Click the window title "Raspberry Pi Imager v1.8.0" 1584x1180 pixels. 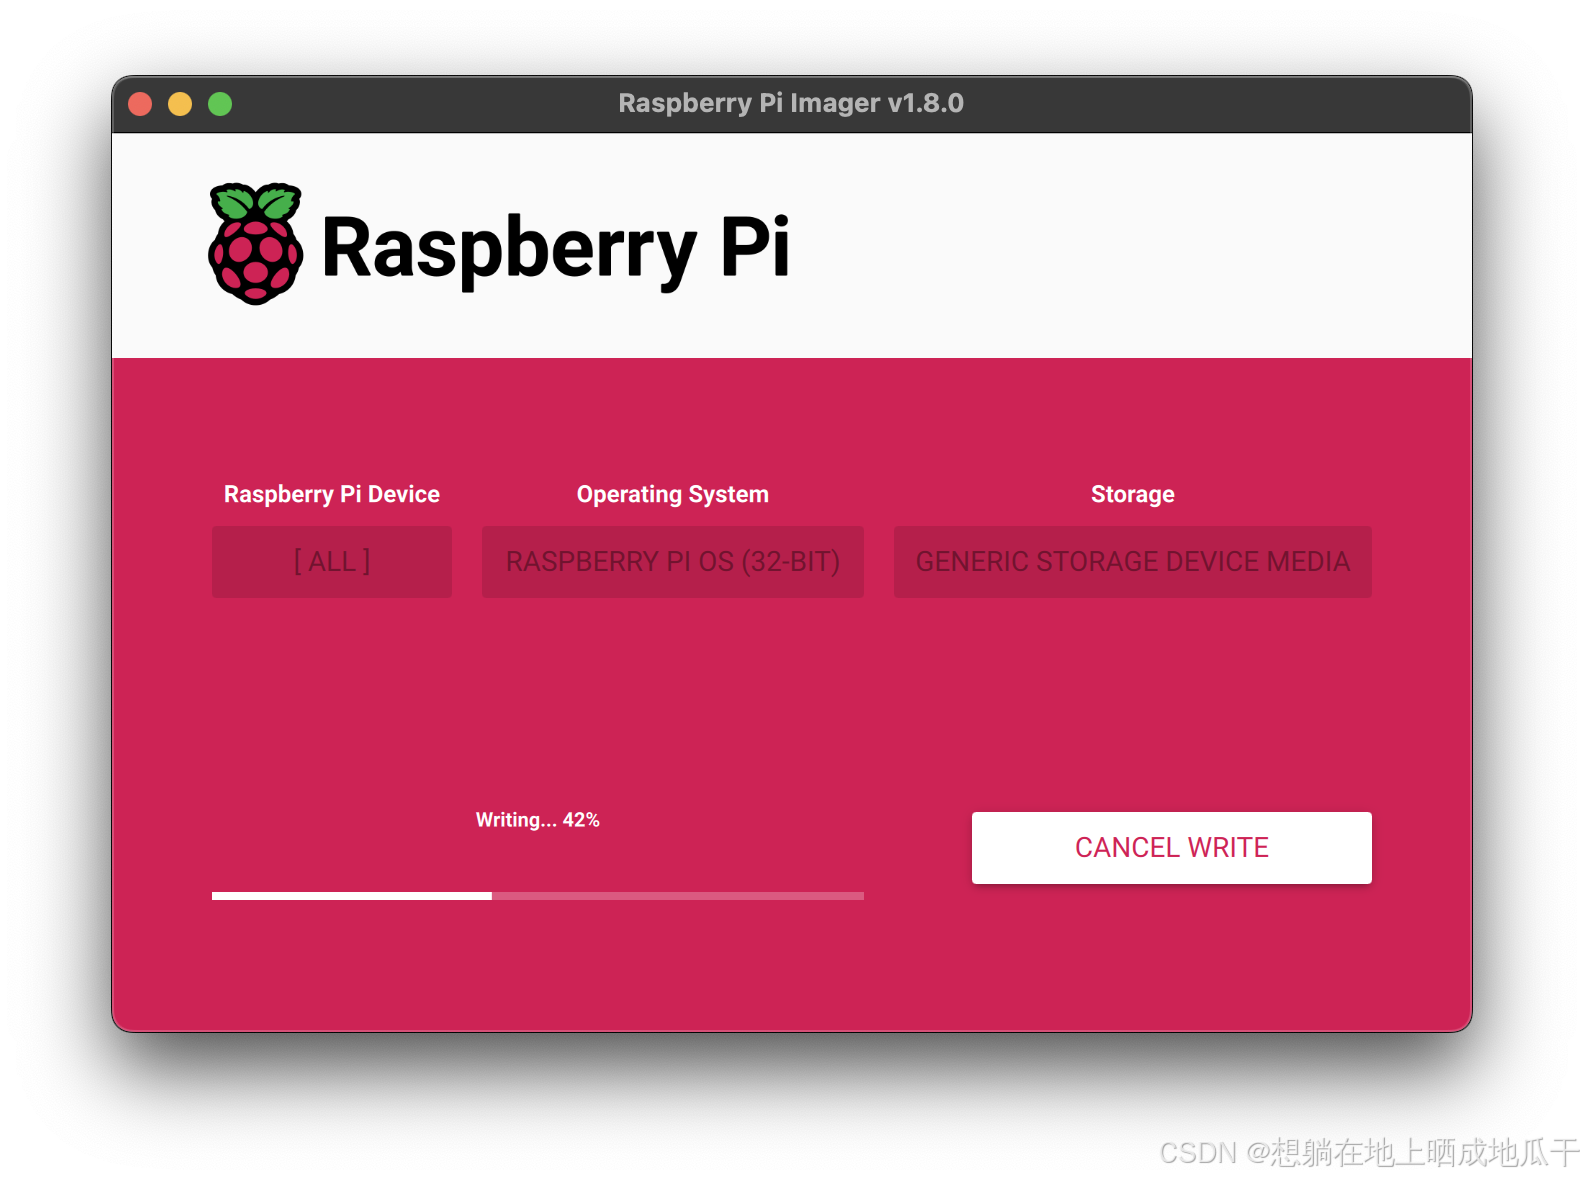(791, 103)
